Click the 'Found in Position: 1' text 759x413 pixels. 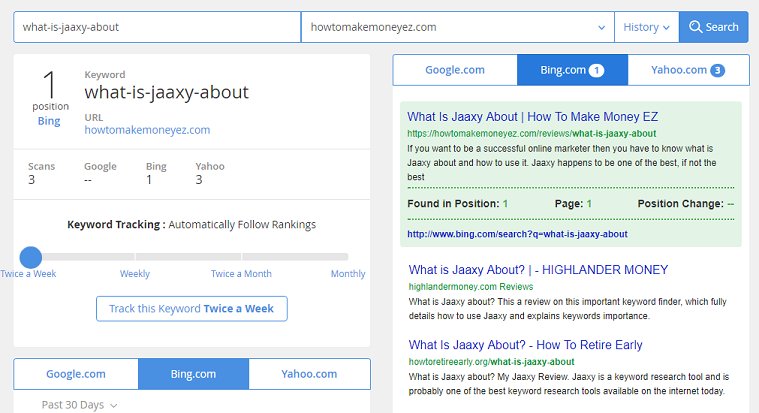click(x=457, y=204)
